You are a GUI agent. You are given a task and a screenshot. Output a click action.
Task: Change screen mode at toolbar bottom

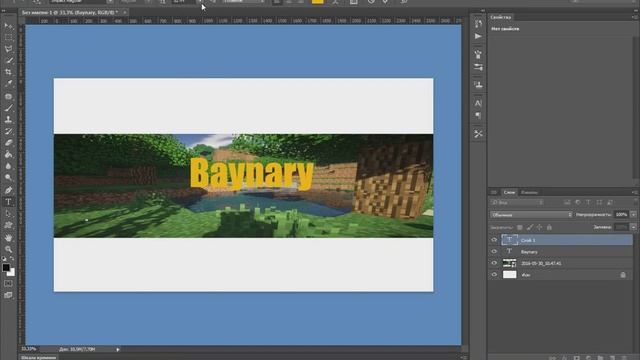click(8, 295)
